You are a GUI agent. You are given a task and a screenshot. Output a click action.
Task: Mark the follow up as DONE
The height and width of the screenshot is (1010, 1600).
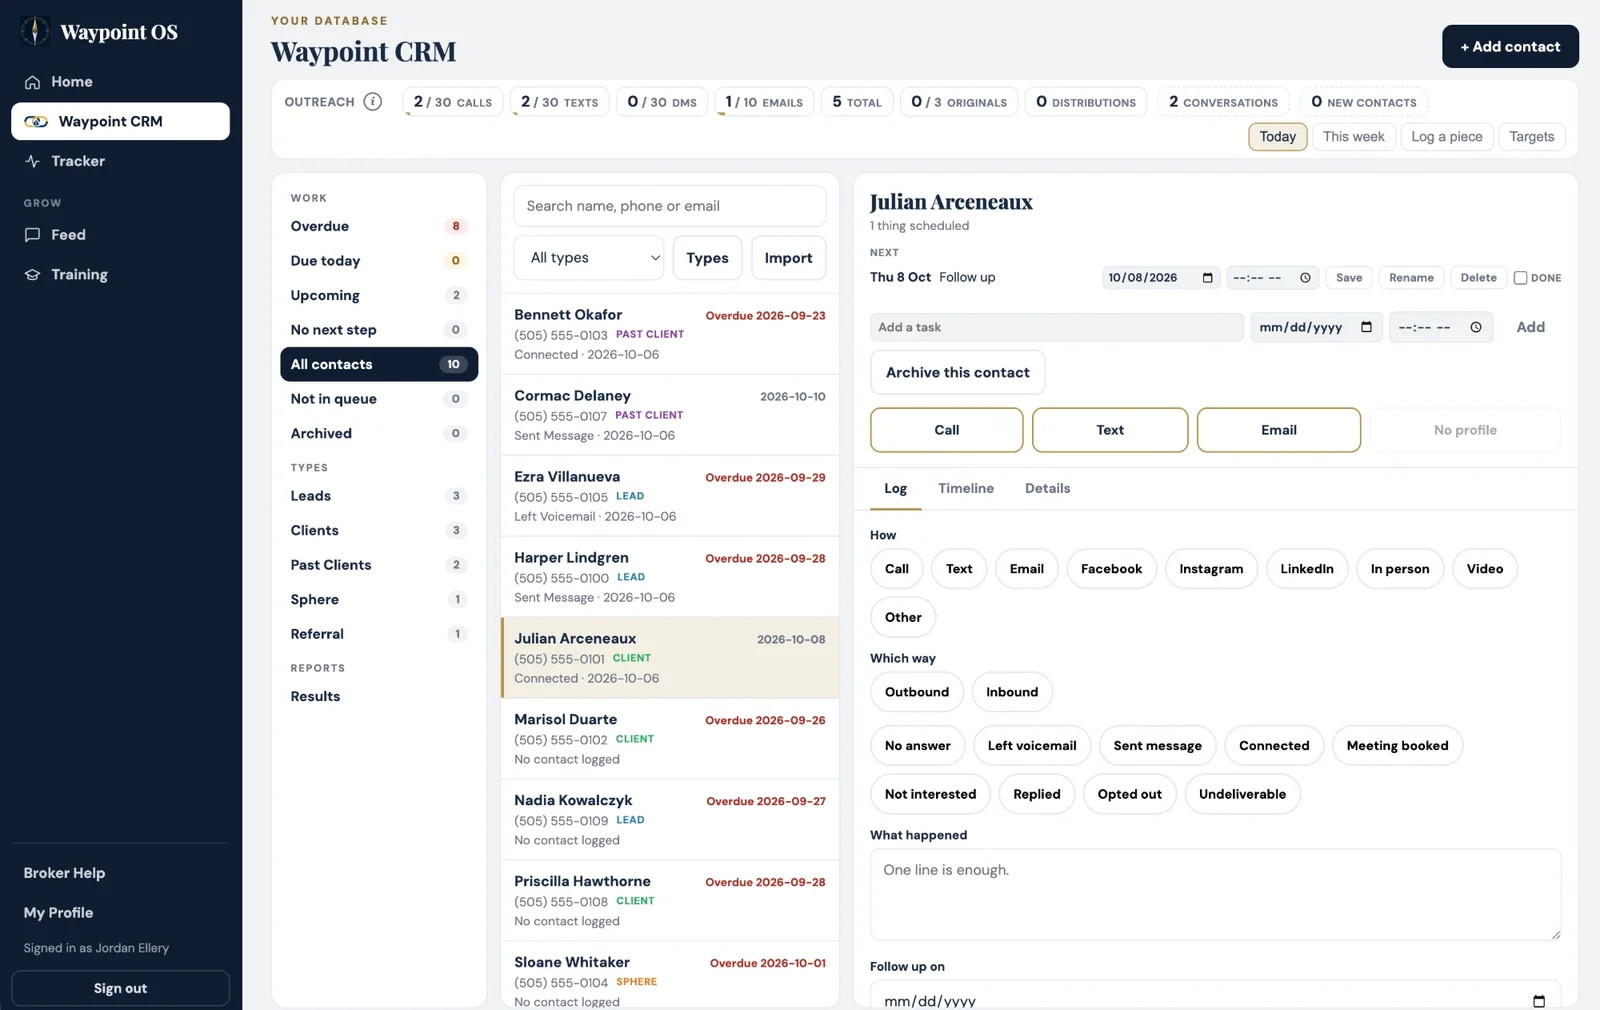click(x=1520, y=278)
